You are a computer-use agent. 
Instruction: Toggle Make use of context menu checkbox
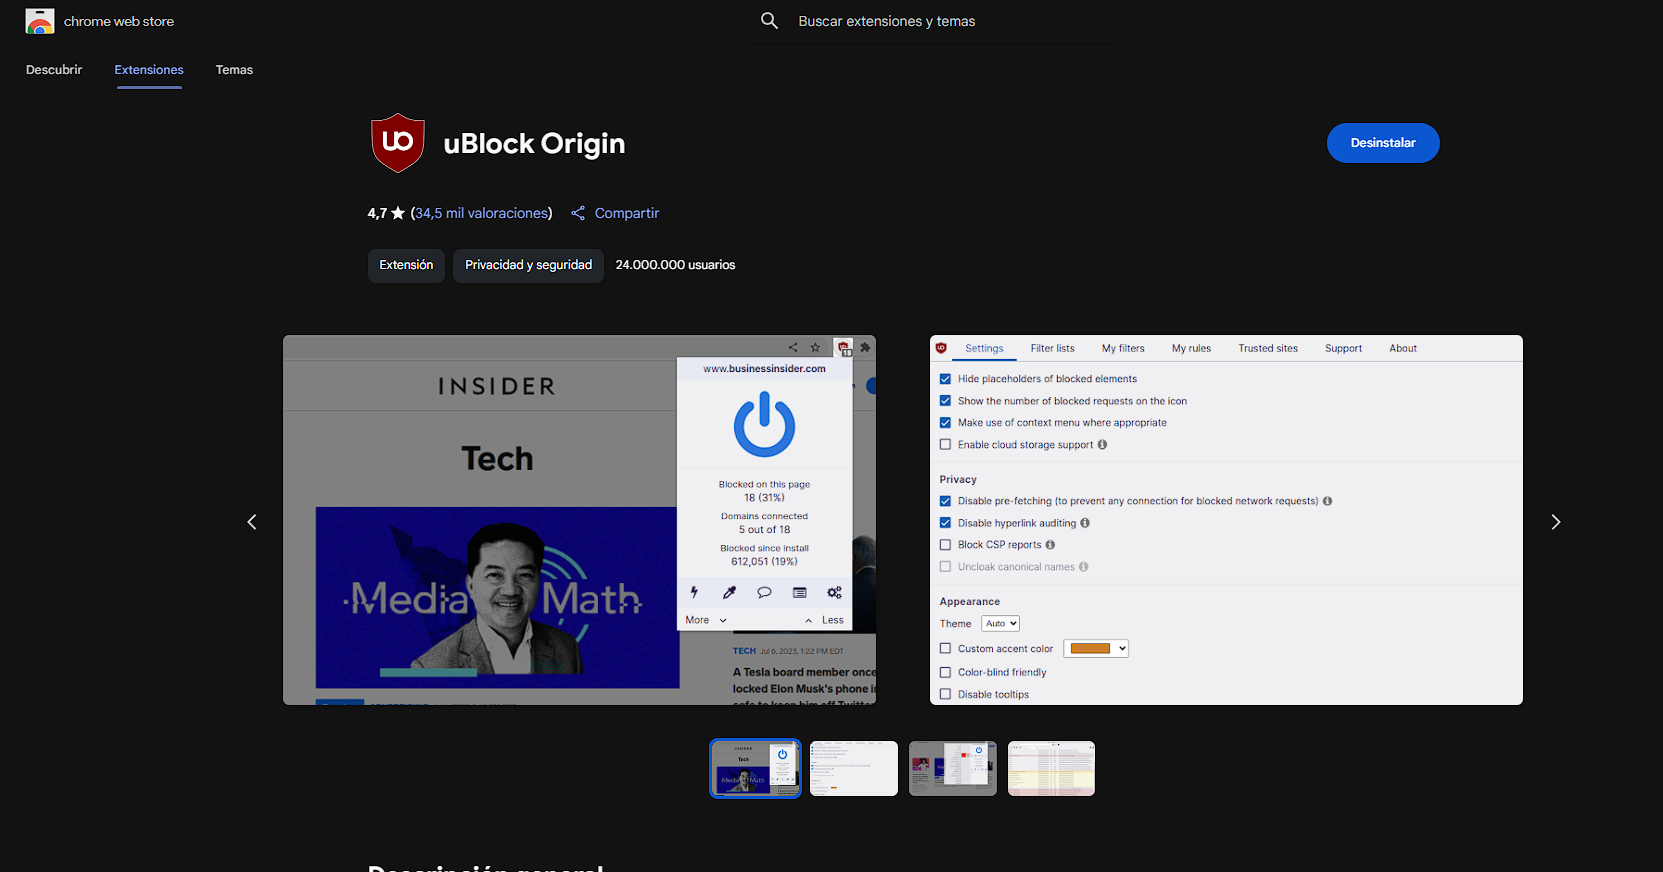pyautogui.click(x=945, y=423)
